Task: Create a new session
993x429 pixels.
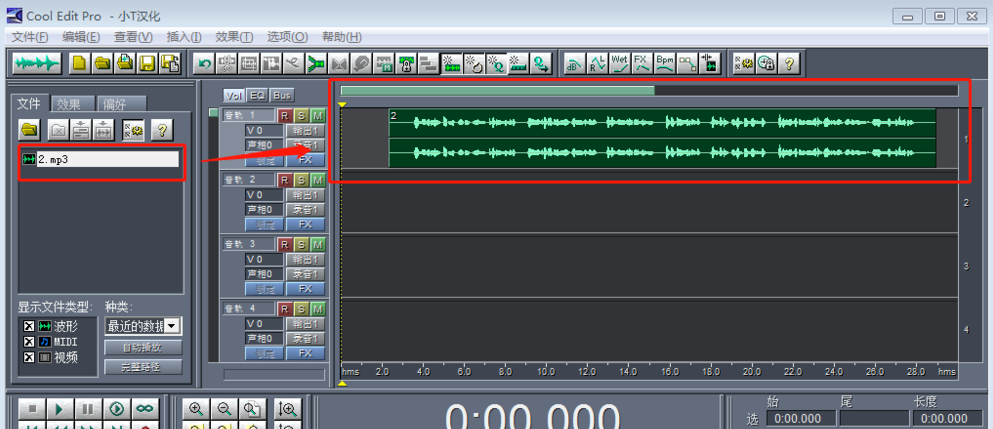Action: click(79, 63)
